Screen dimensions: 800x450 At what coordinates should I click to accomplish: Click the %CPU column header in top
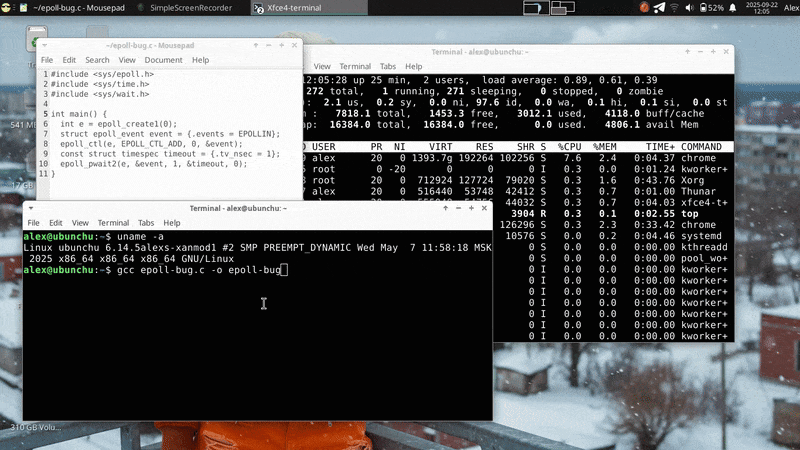click(569, 147)
